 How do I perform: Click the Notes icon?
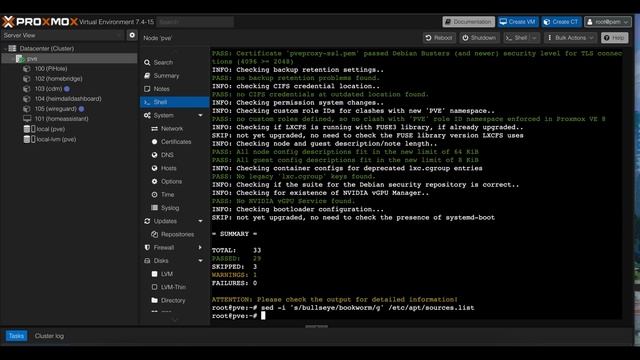(x=147, y=89)
